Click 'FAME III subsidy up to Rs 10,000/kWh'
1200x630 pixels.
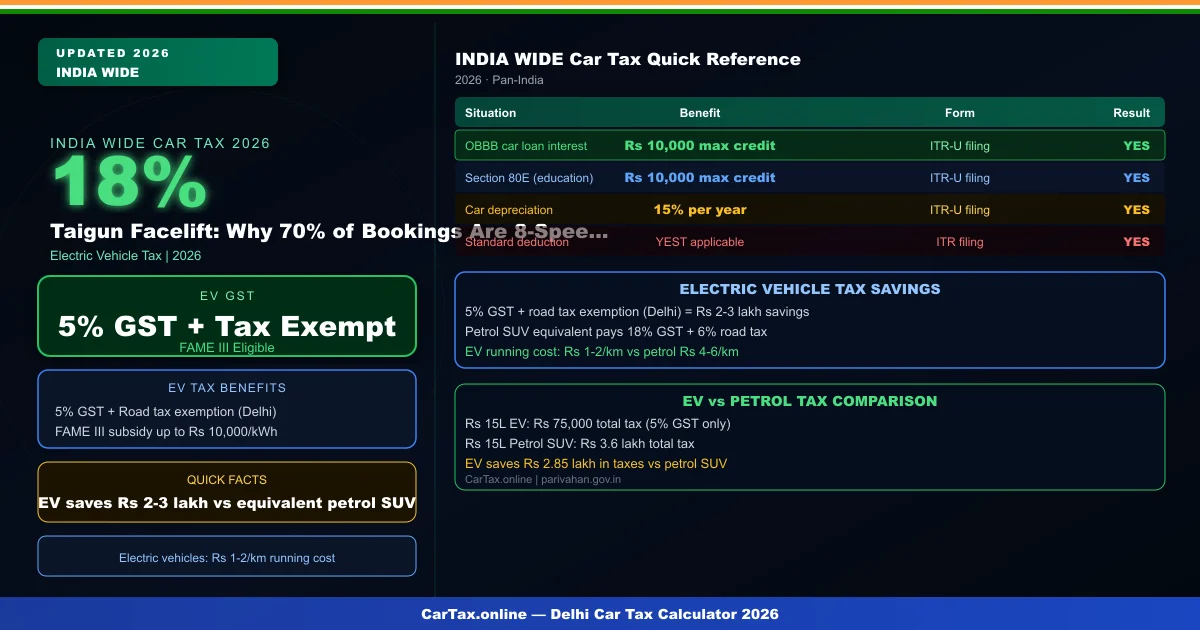pos(166,432)
